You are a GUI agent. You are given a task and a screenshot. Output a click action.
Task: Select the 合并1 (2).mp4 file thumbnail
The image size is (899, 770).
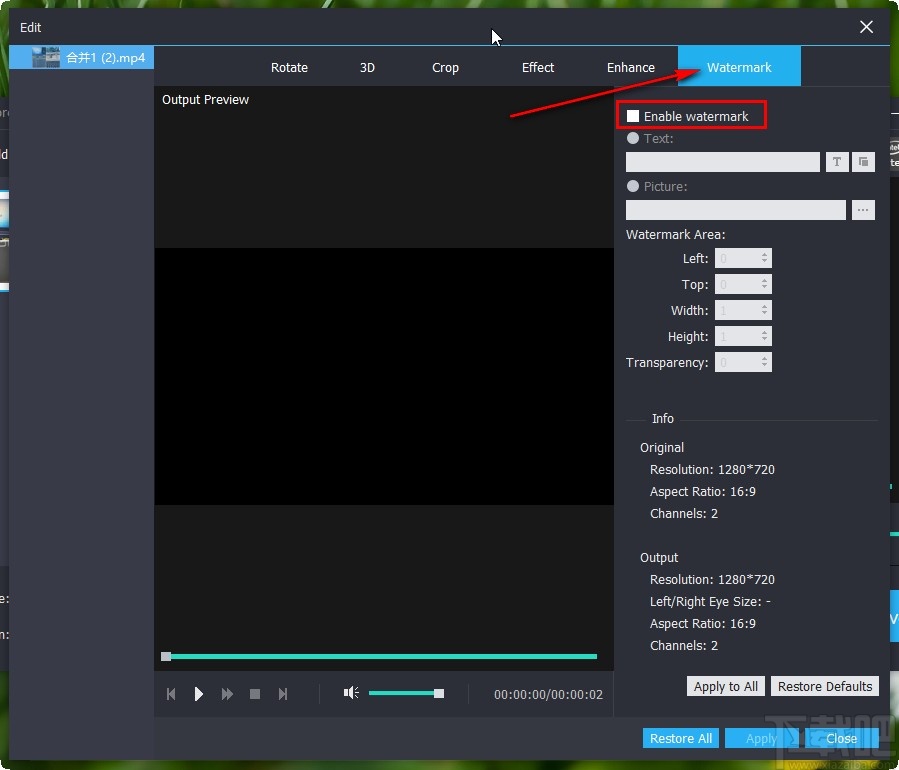pyautogui.click(x=46, y=57)
